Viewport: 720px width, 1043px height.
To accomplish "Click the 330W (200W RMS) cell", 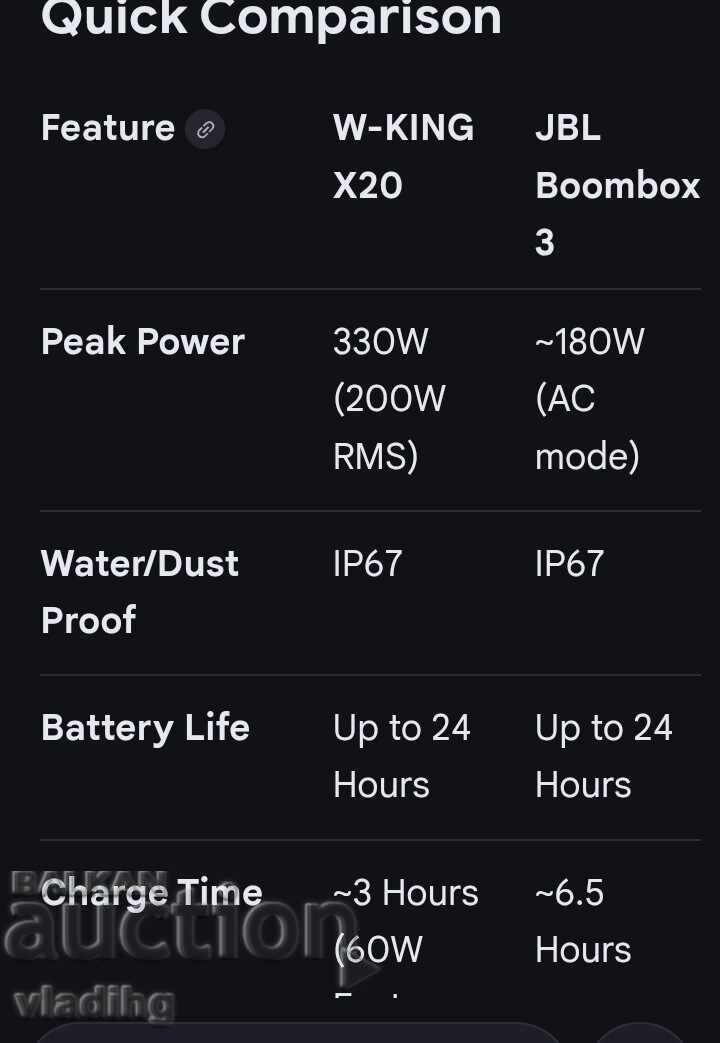I will tap(389, 399).
